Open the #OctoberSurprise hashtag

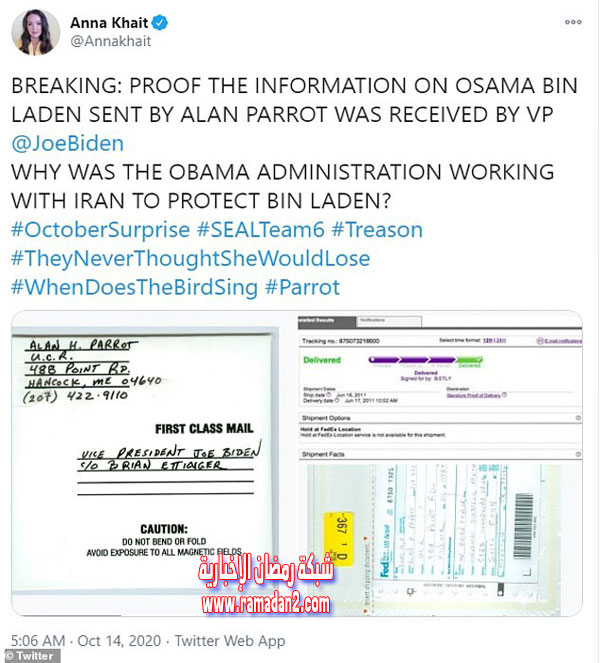pos(101,230)
